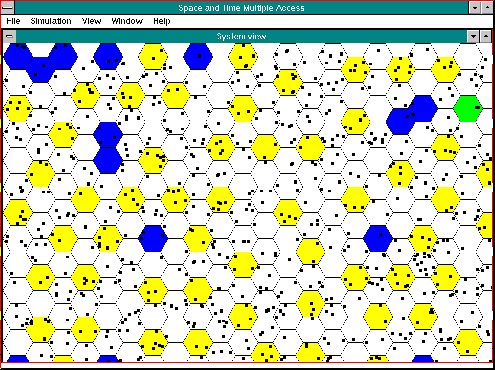Select the green hexagon cell
Screen dimensions: 495x370
coord(468,108)
